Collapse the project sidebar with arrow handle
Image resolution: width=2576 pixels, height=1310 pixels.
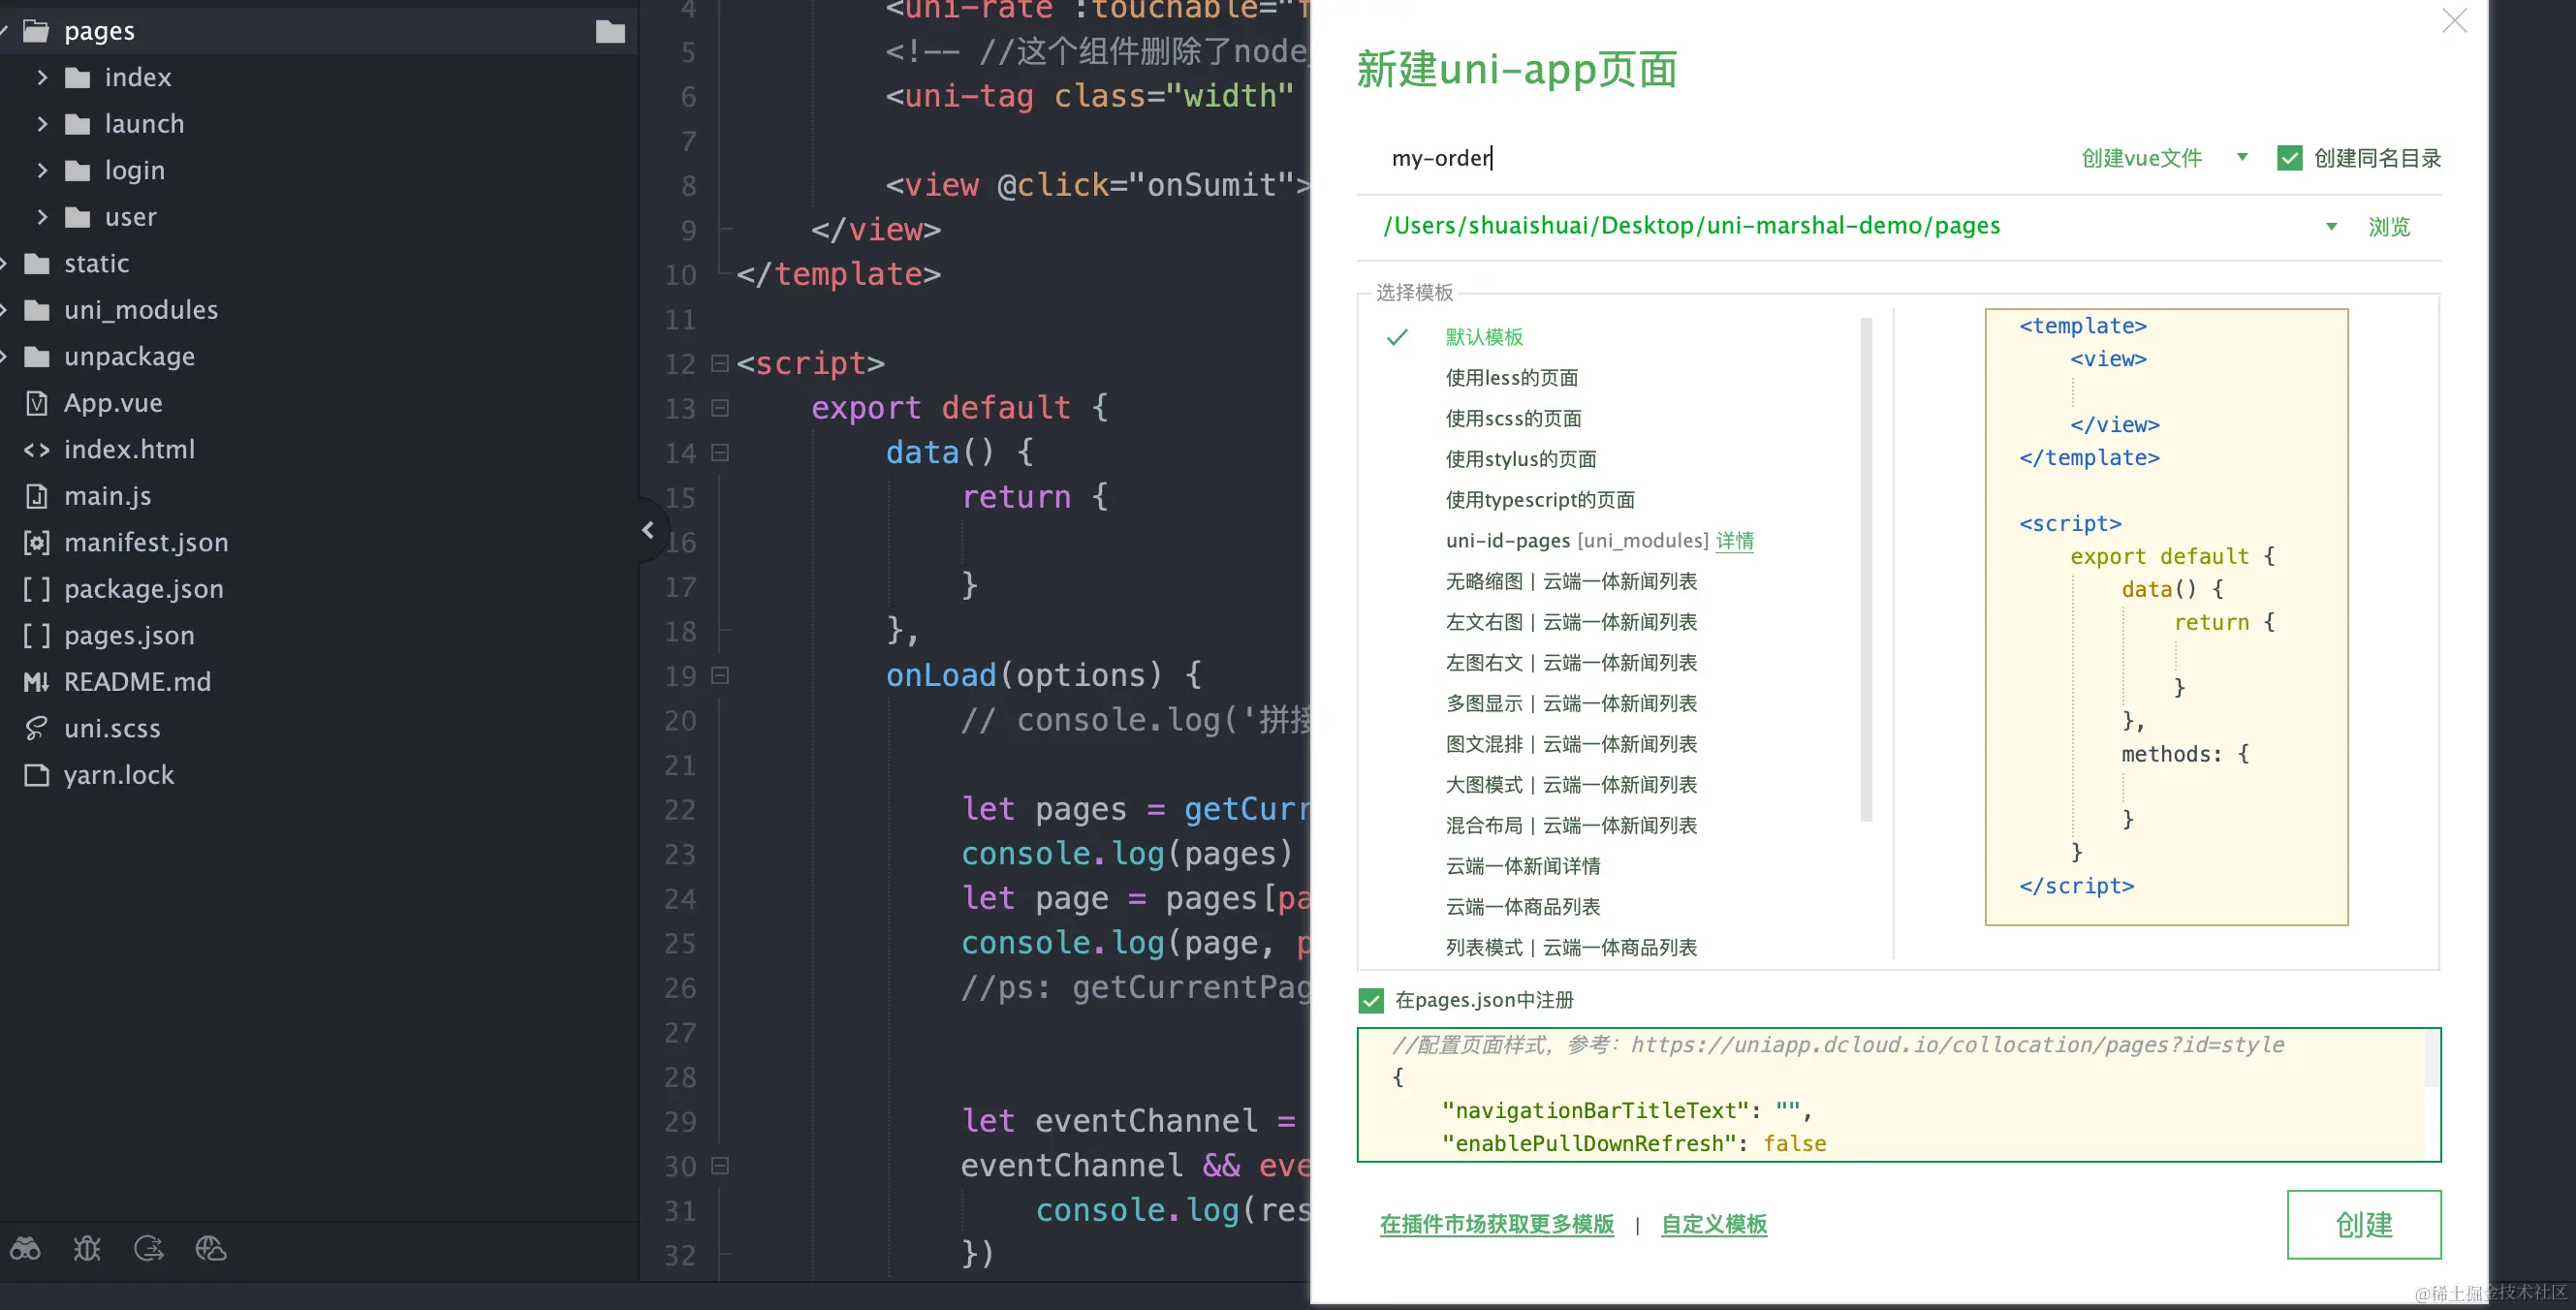(x=648, y=529)
